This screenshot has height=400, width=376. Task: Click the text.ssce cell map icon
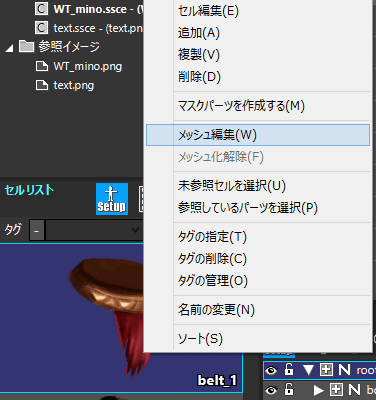[41, 28]
